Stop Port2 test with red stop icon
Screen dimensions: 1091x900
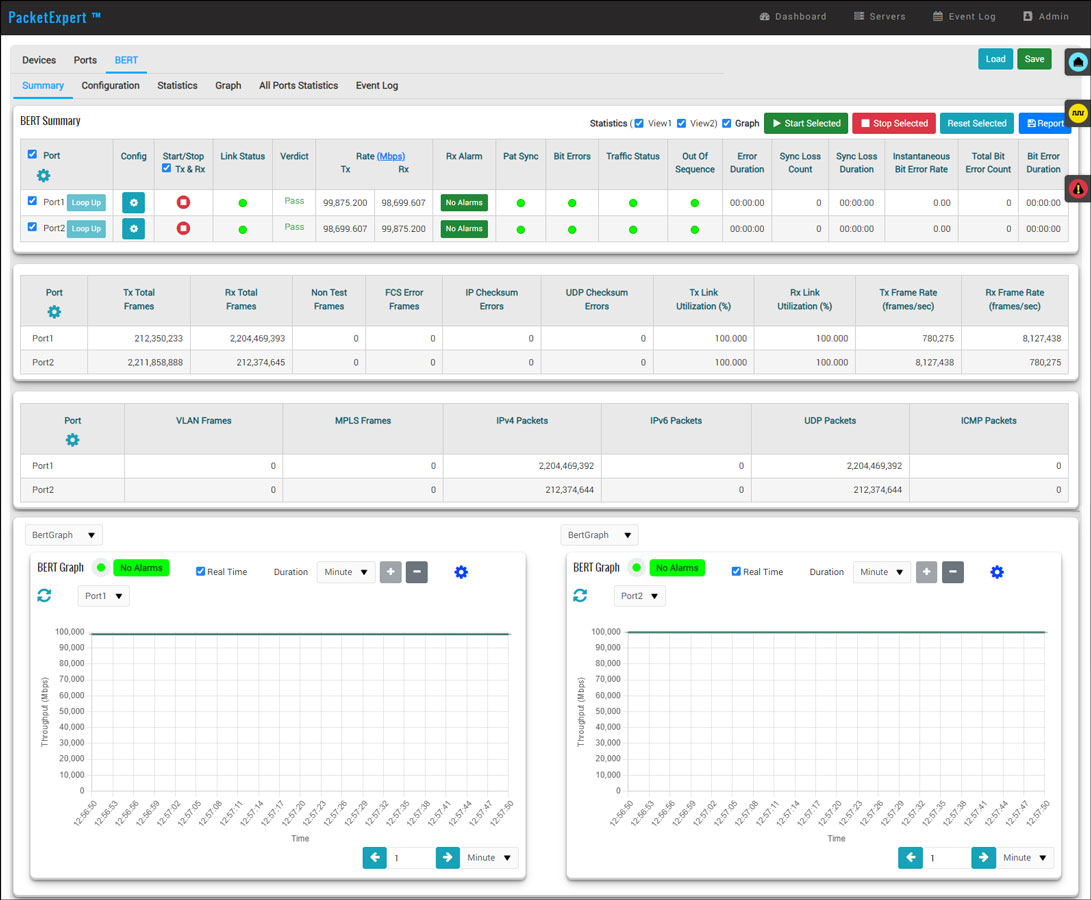click(183, 228)
